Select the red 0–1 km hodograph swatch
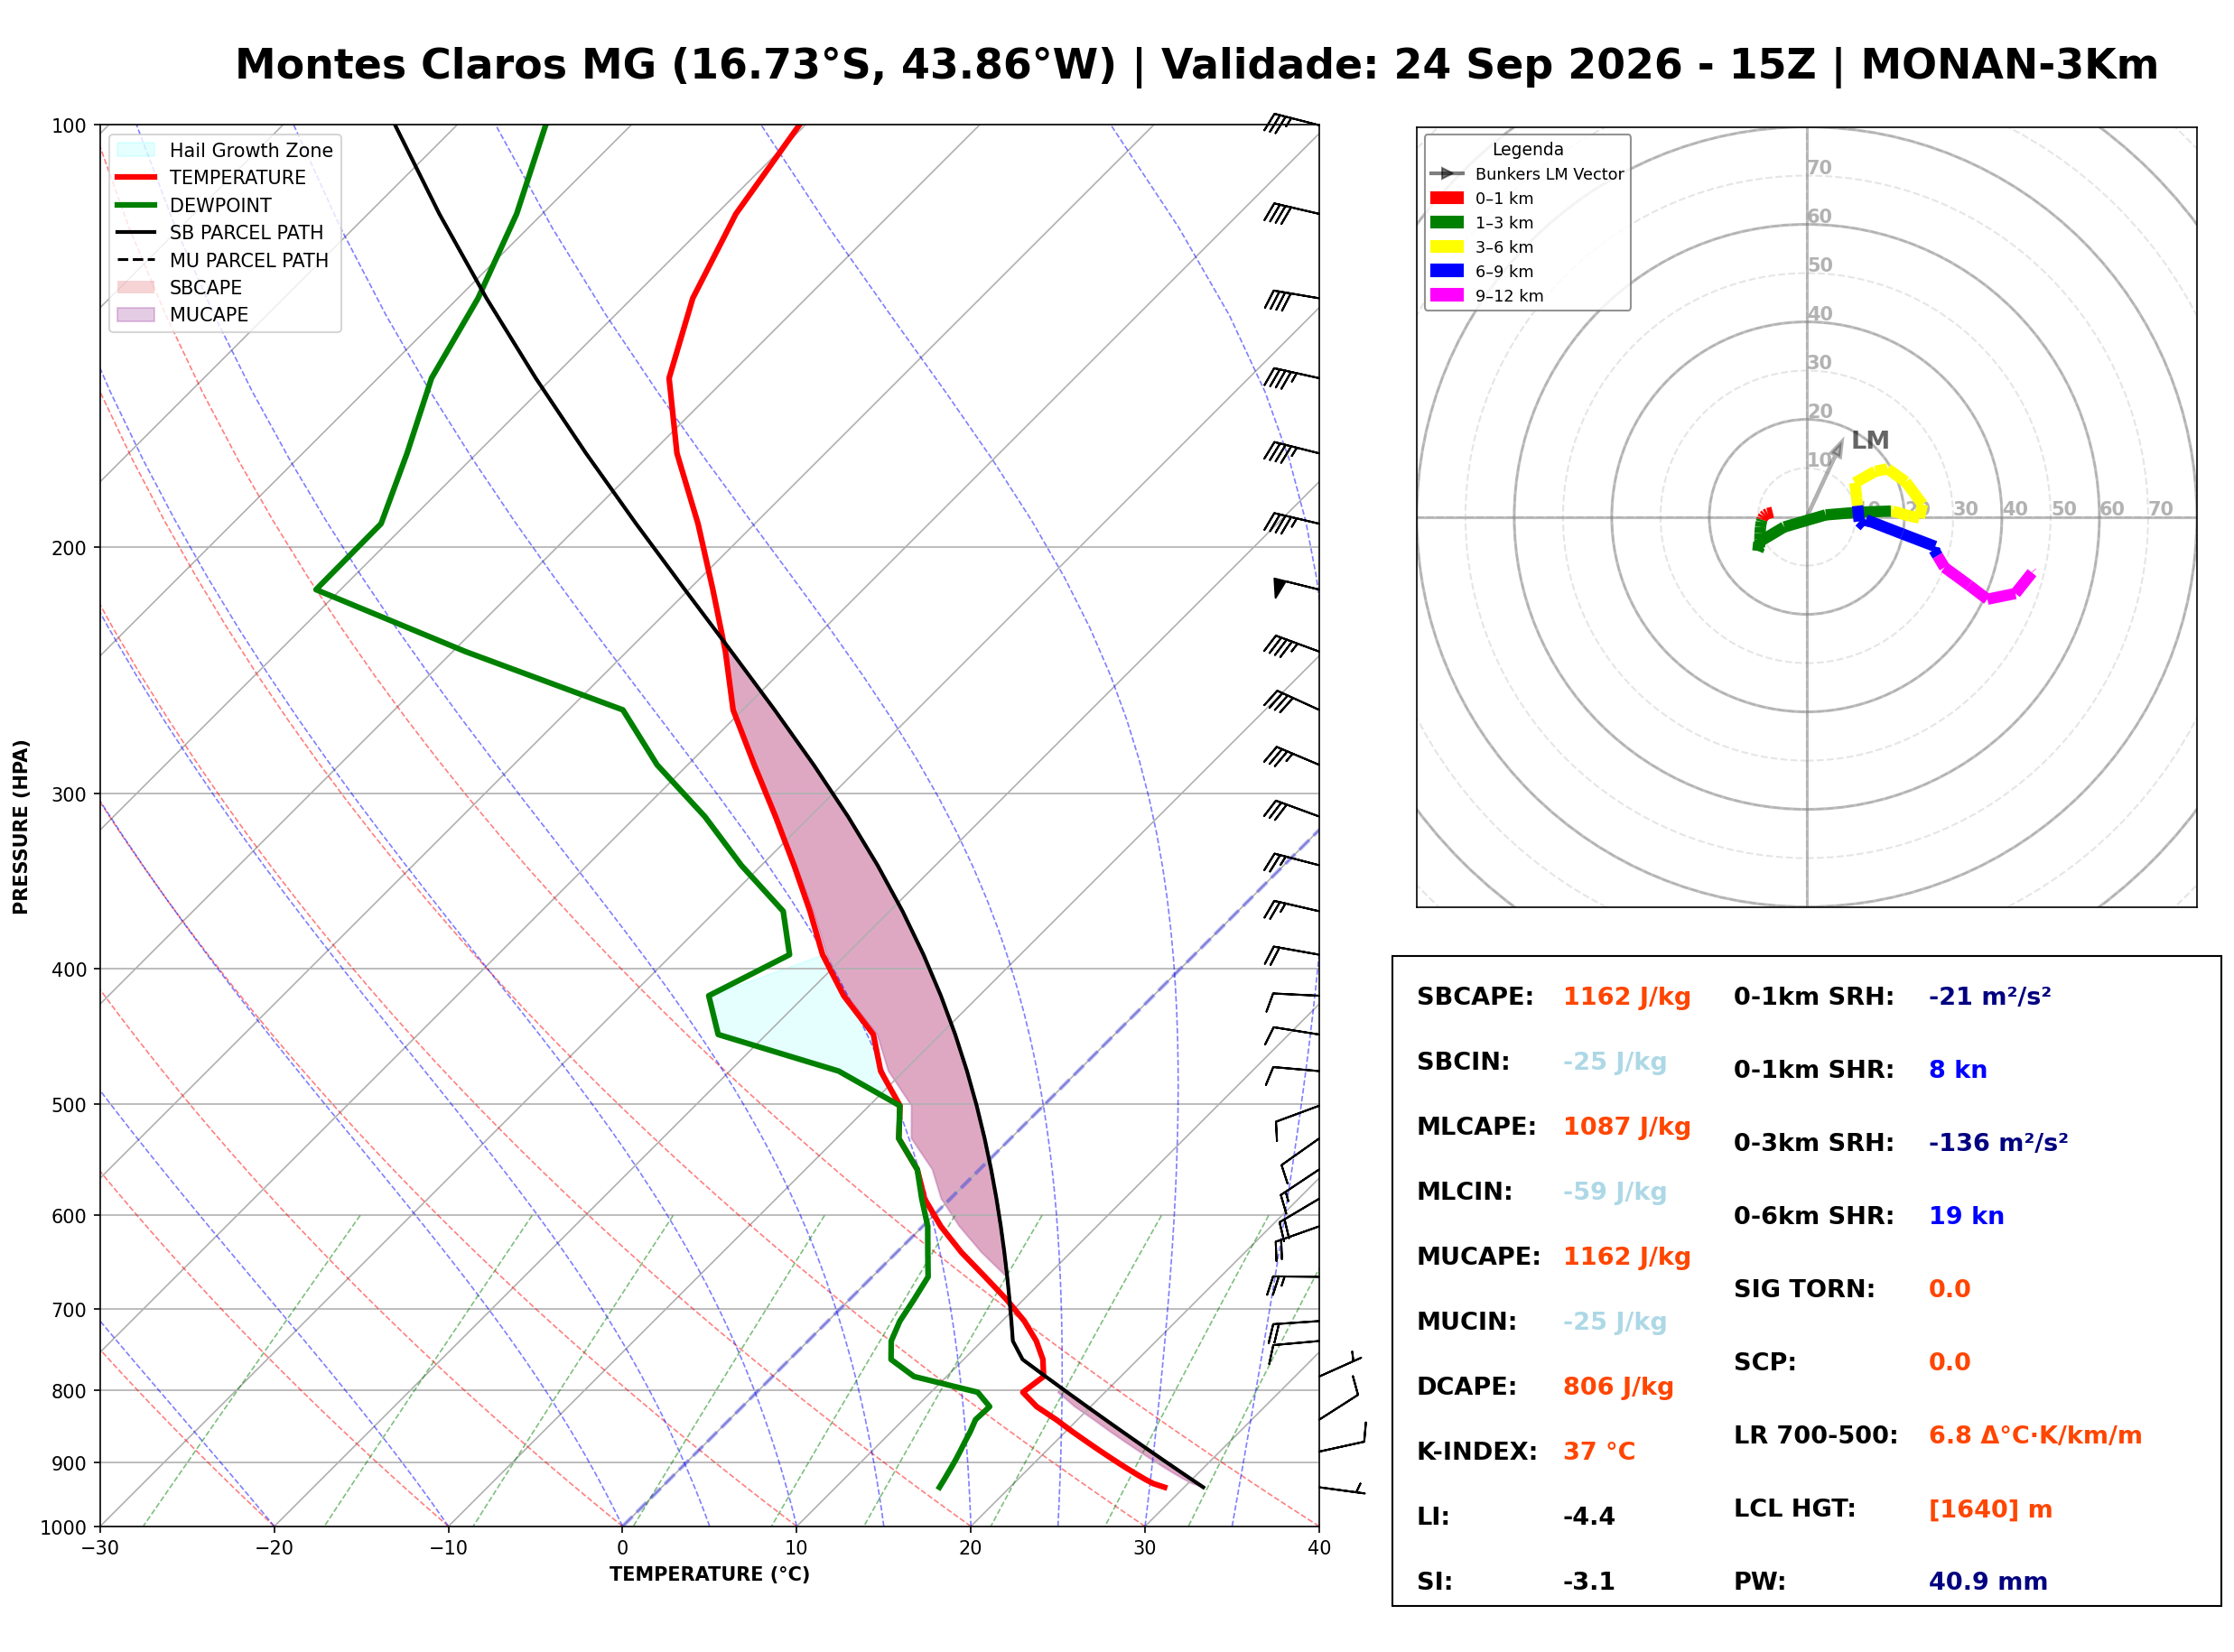Image resolution: width=2234 pixels, height=1652 pixels. [x=1447, y=198]
